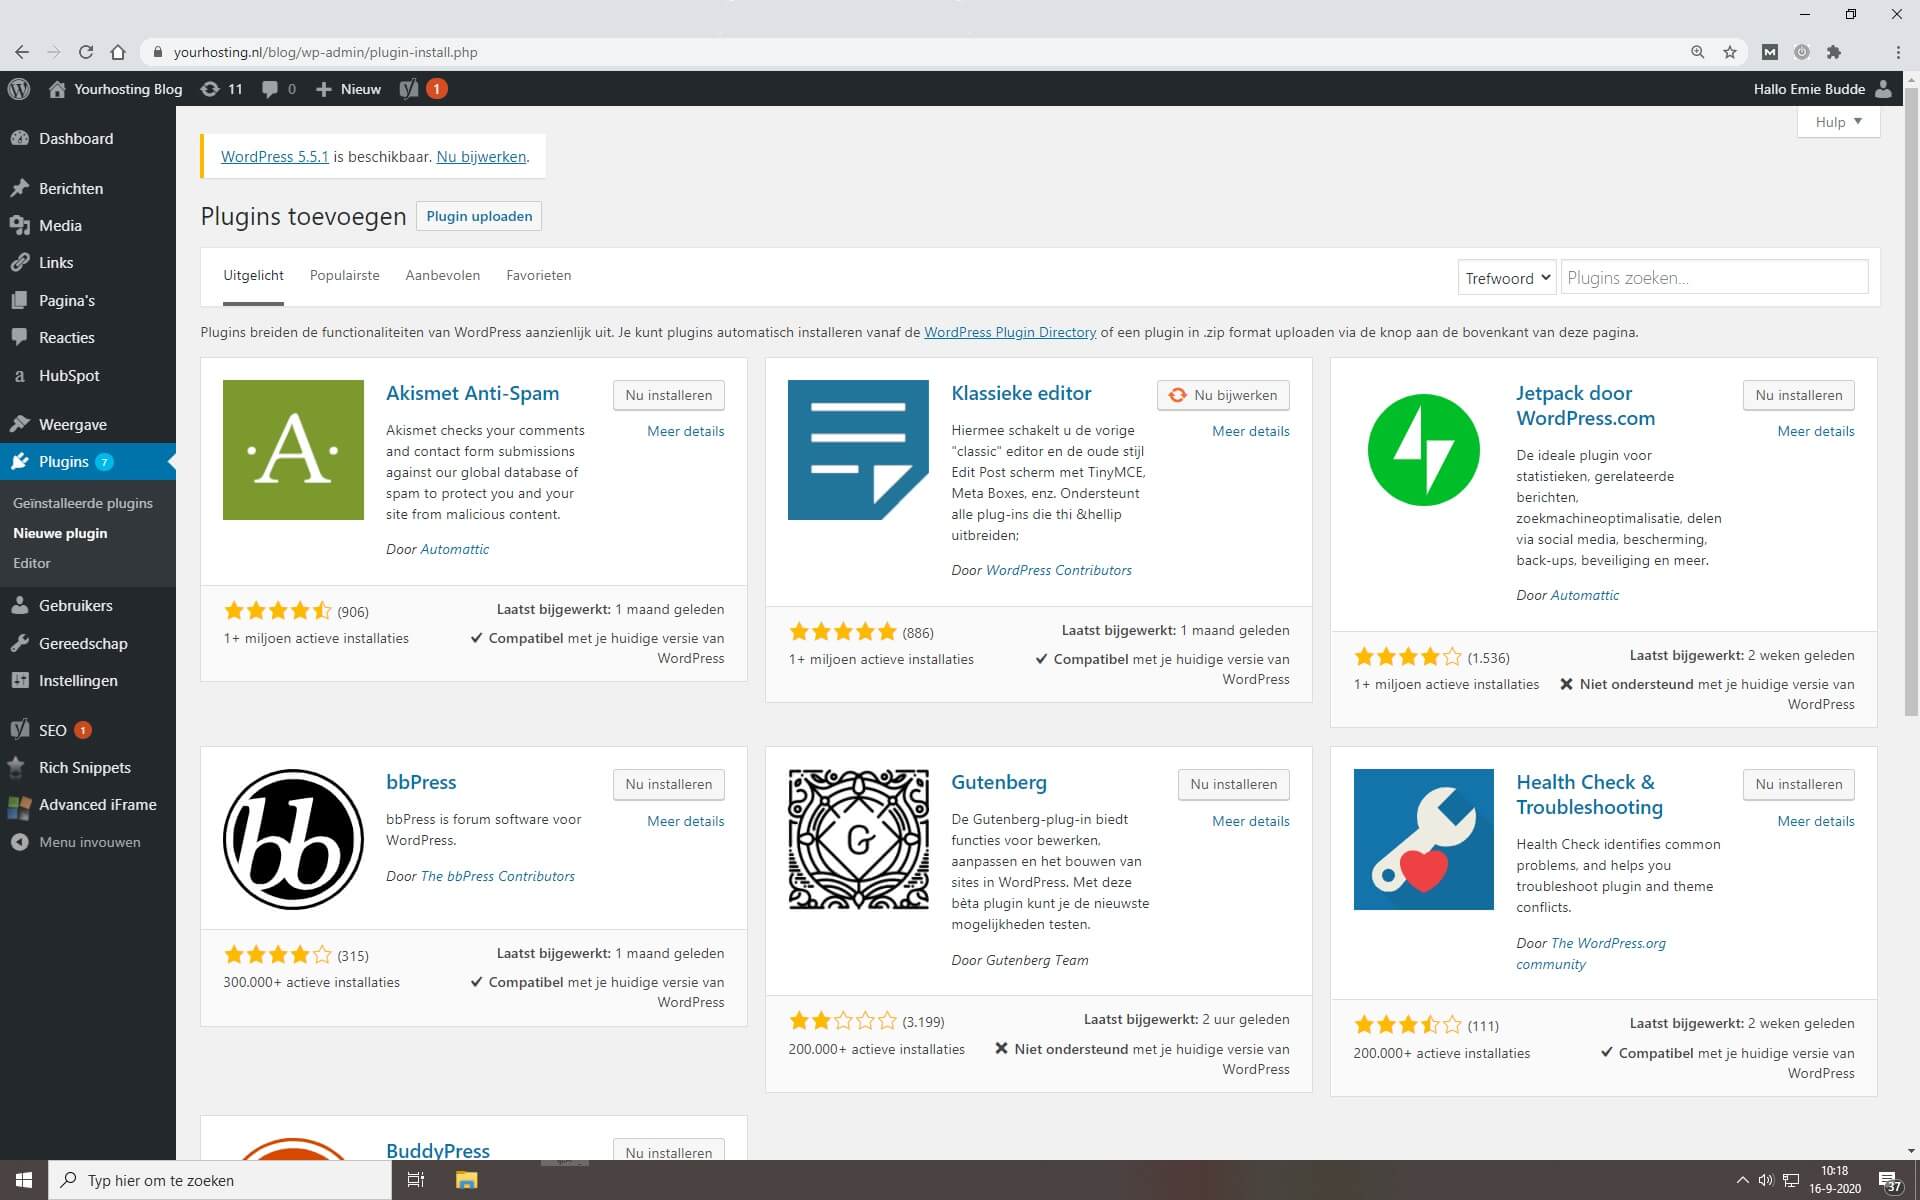The image size is (1920, 1200).
Task: Install Health Check & Troubleshooting
Action: pos(1798,784)
